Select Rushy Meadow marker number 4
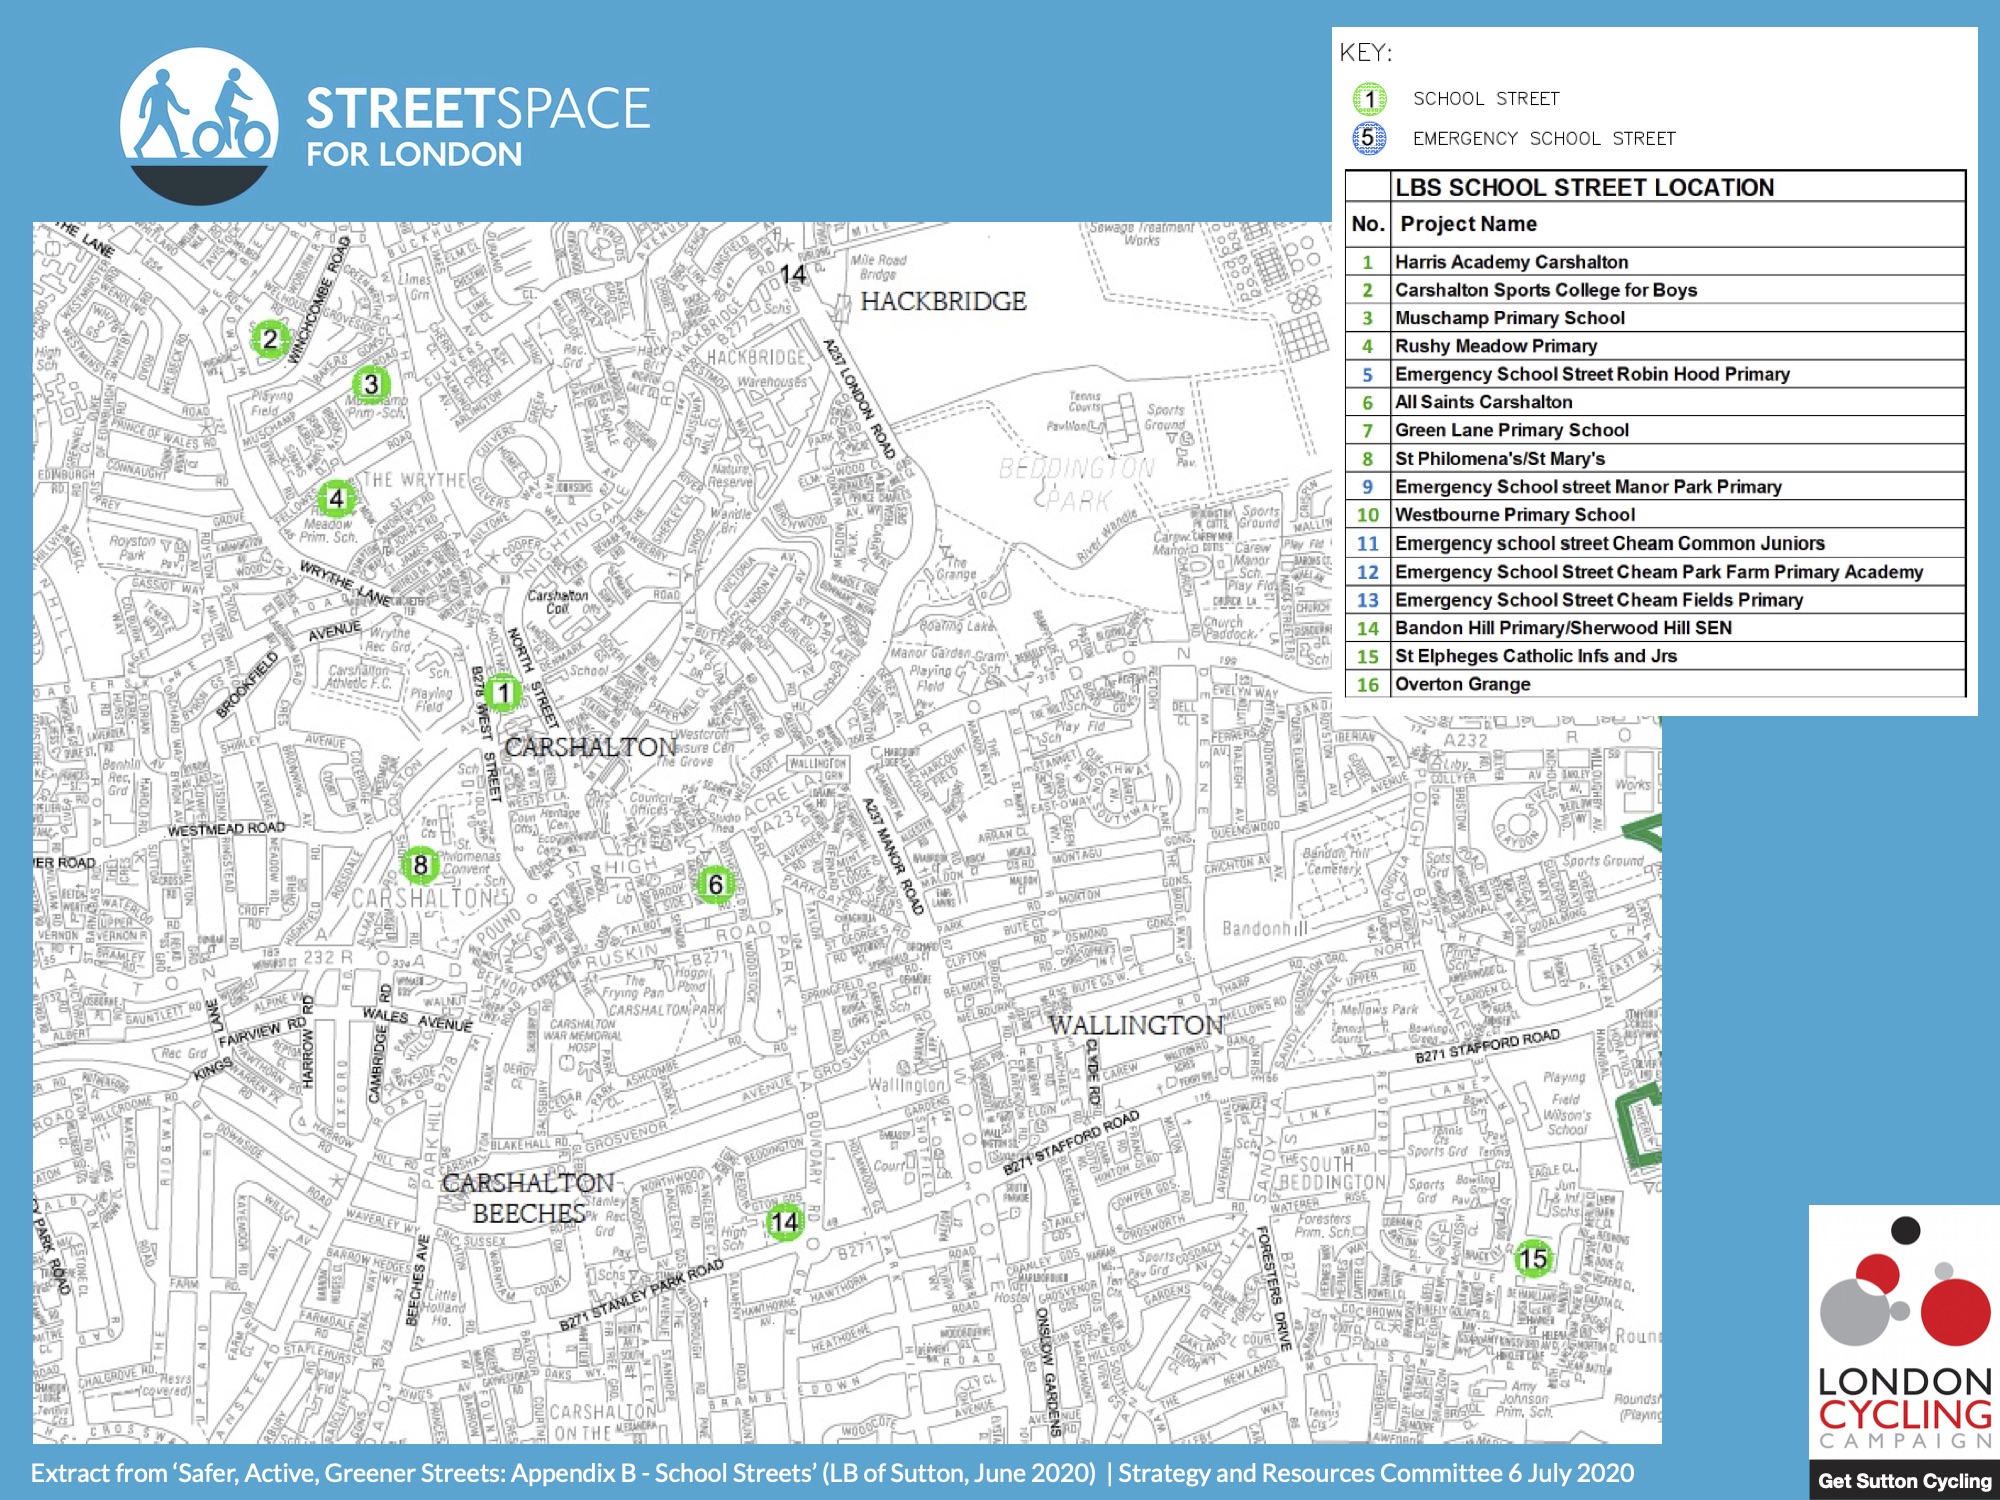The height and width of the screenshot is (1500, 2000). tap(336, 498)
